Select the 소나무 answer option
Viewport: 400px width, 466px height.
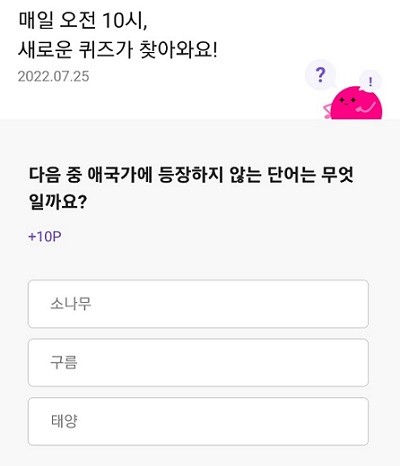(x=198, y=304)
